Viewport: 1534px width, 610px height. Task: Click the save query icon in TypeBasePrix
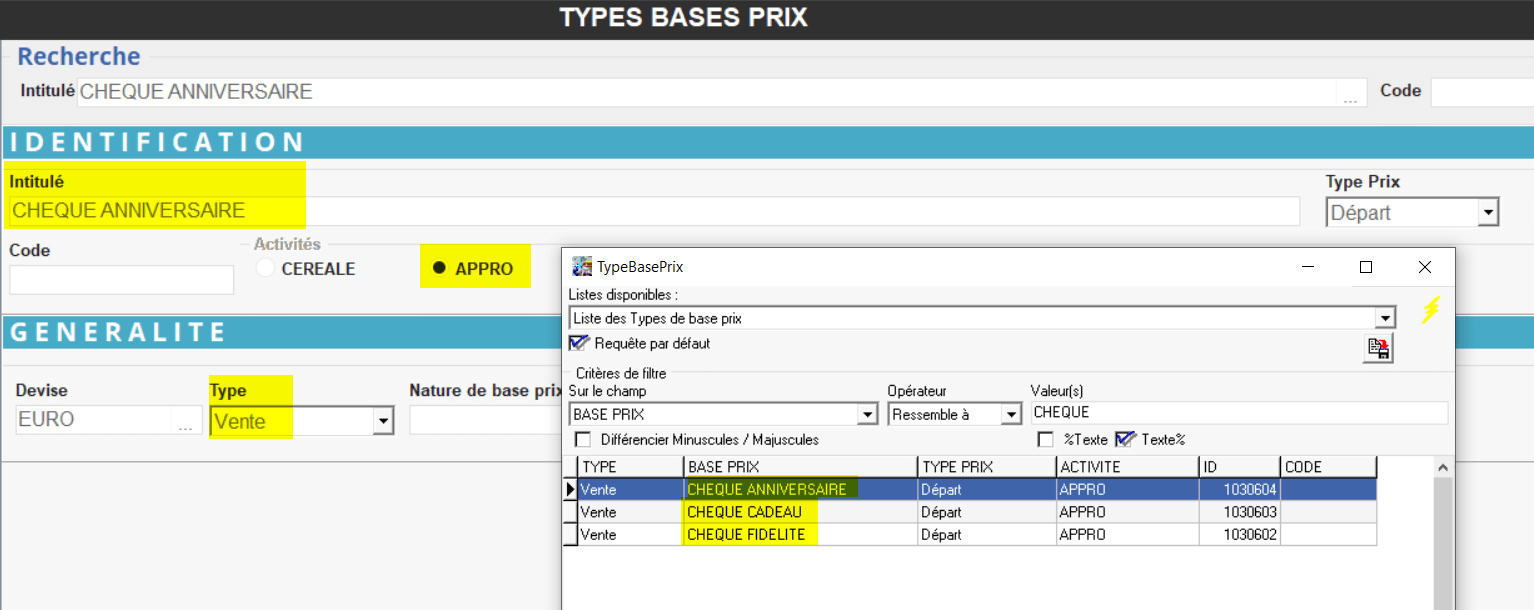coord(1378,348)
